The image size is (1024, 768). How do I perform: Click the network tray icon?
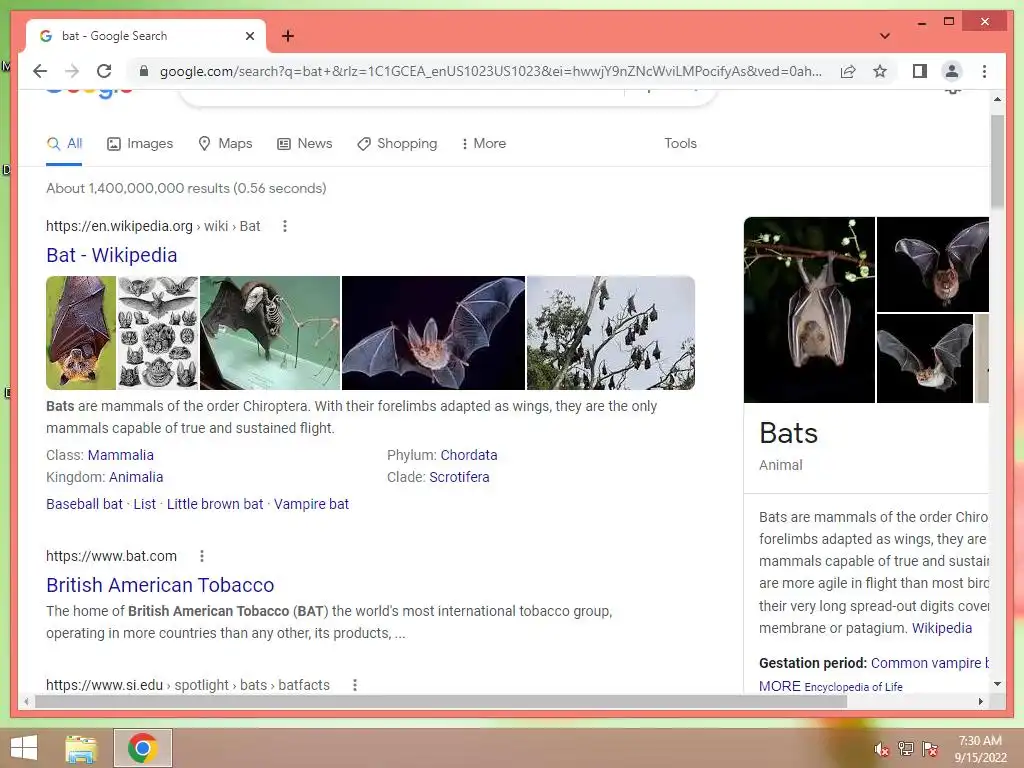point(905,748)
